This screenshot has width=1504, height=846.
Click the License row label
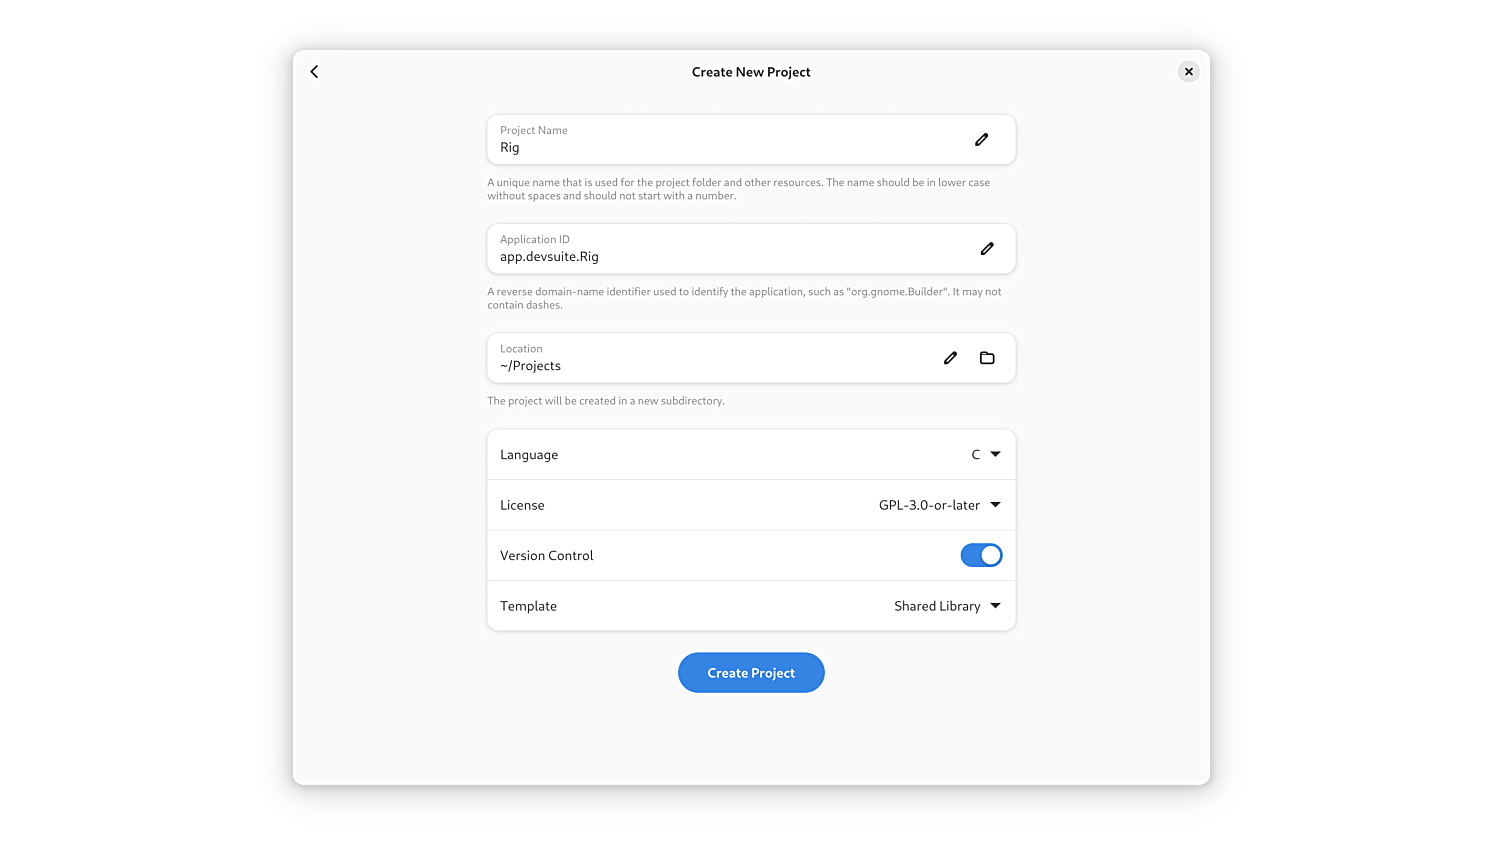[x=522, y=506]
